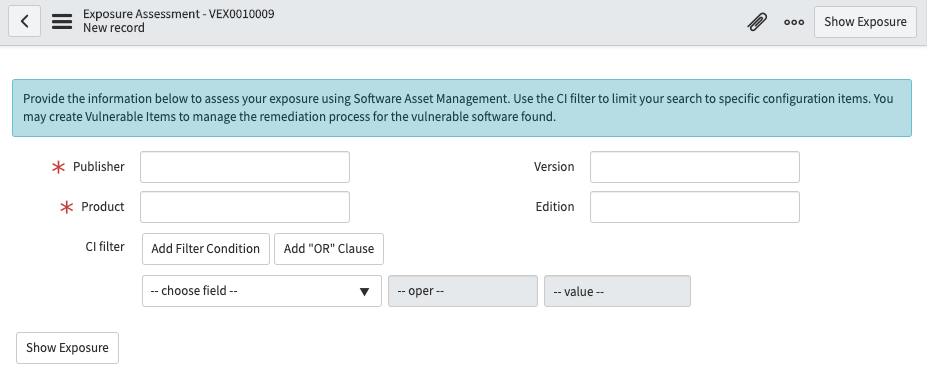Click the Product field label

tap(103, 207)
